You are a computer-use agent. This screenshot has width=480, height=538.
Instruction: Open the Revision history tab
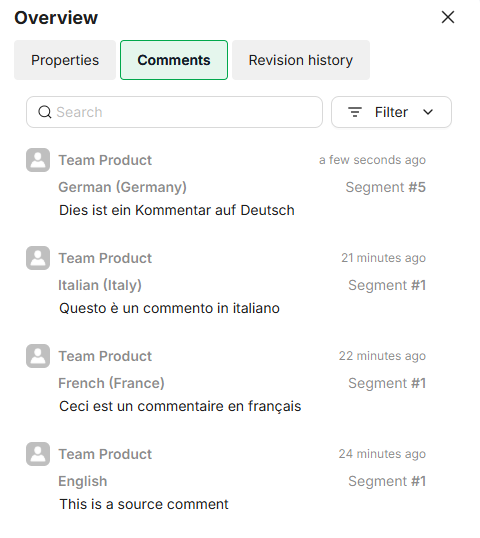[x=301, y=60]
